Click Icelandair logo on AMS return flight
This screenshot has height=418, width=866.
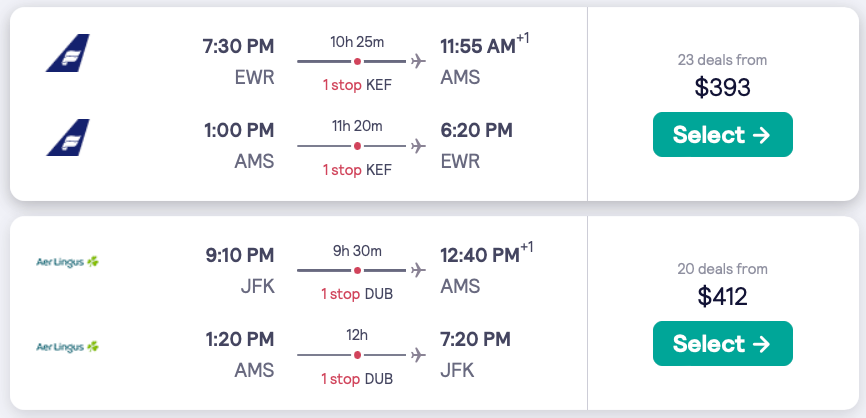(67, 137)
